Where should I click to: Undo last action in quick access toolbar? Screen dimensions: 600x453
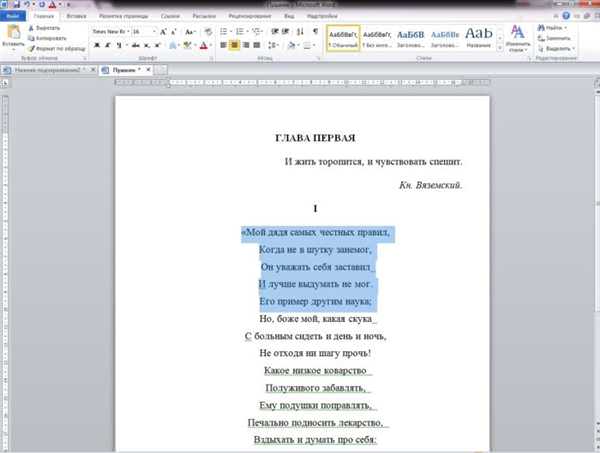click(x=27, y=5)
